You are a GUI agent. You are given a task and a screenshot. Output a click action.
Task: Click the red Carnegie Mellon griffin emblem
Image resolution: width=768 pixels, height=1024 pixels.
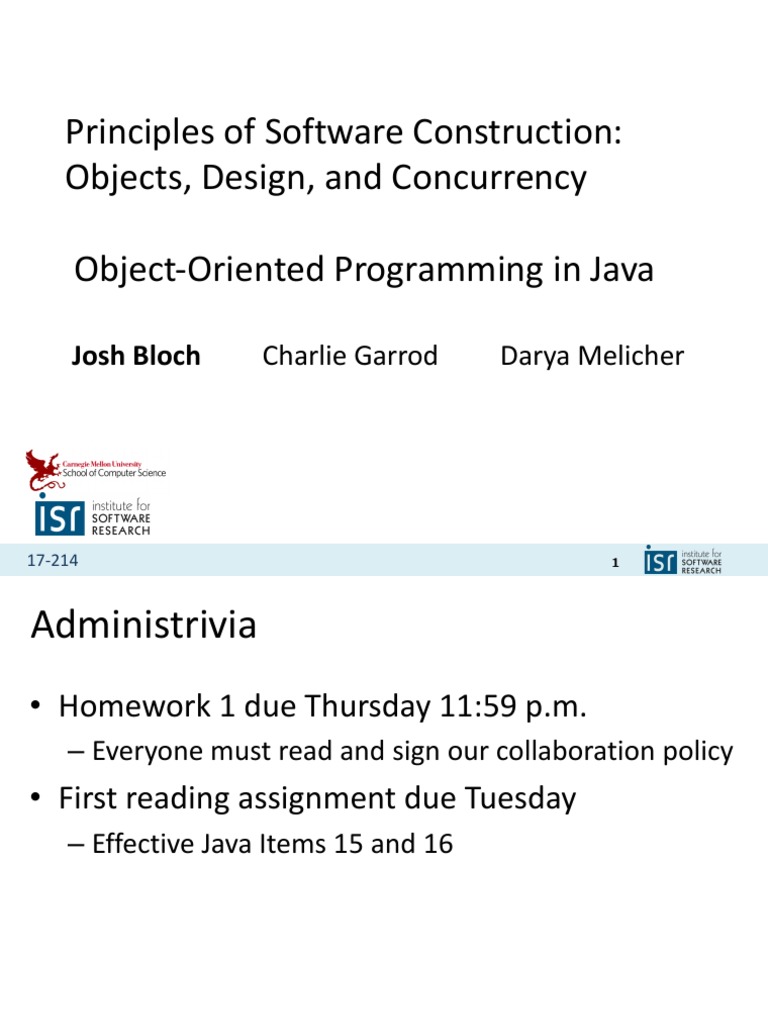point(44,468)
